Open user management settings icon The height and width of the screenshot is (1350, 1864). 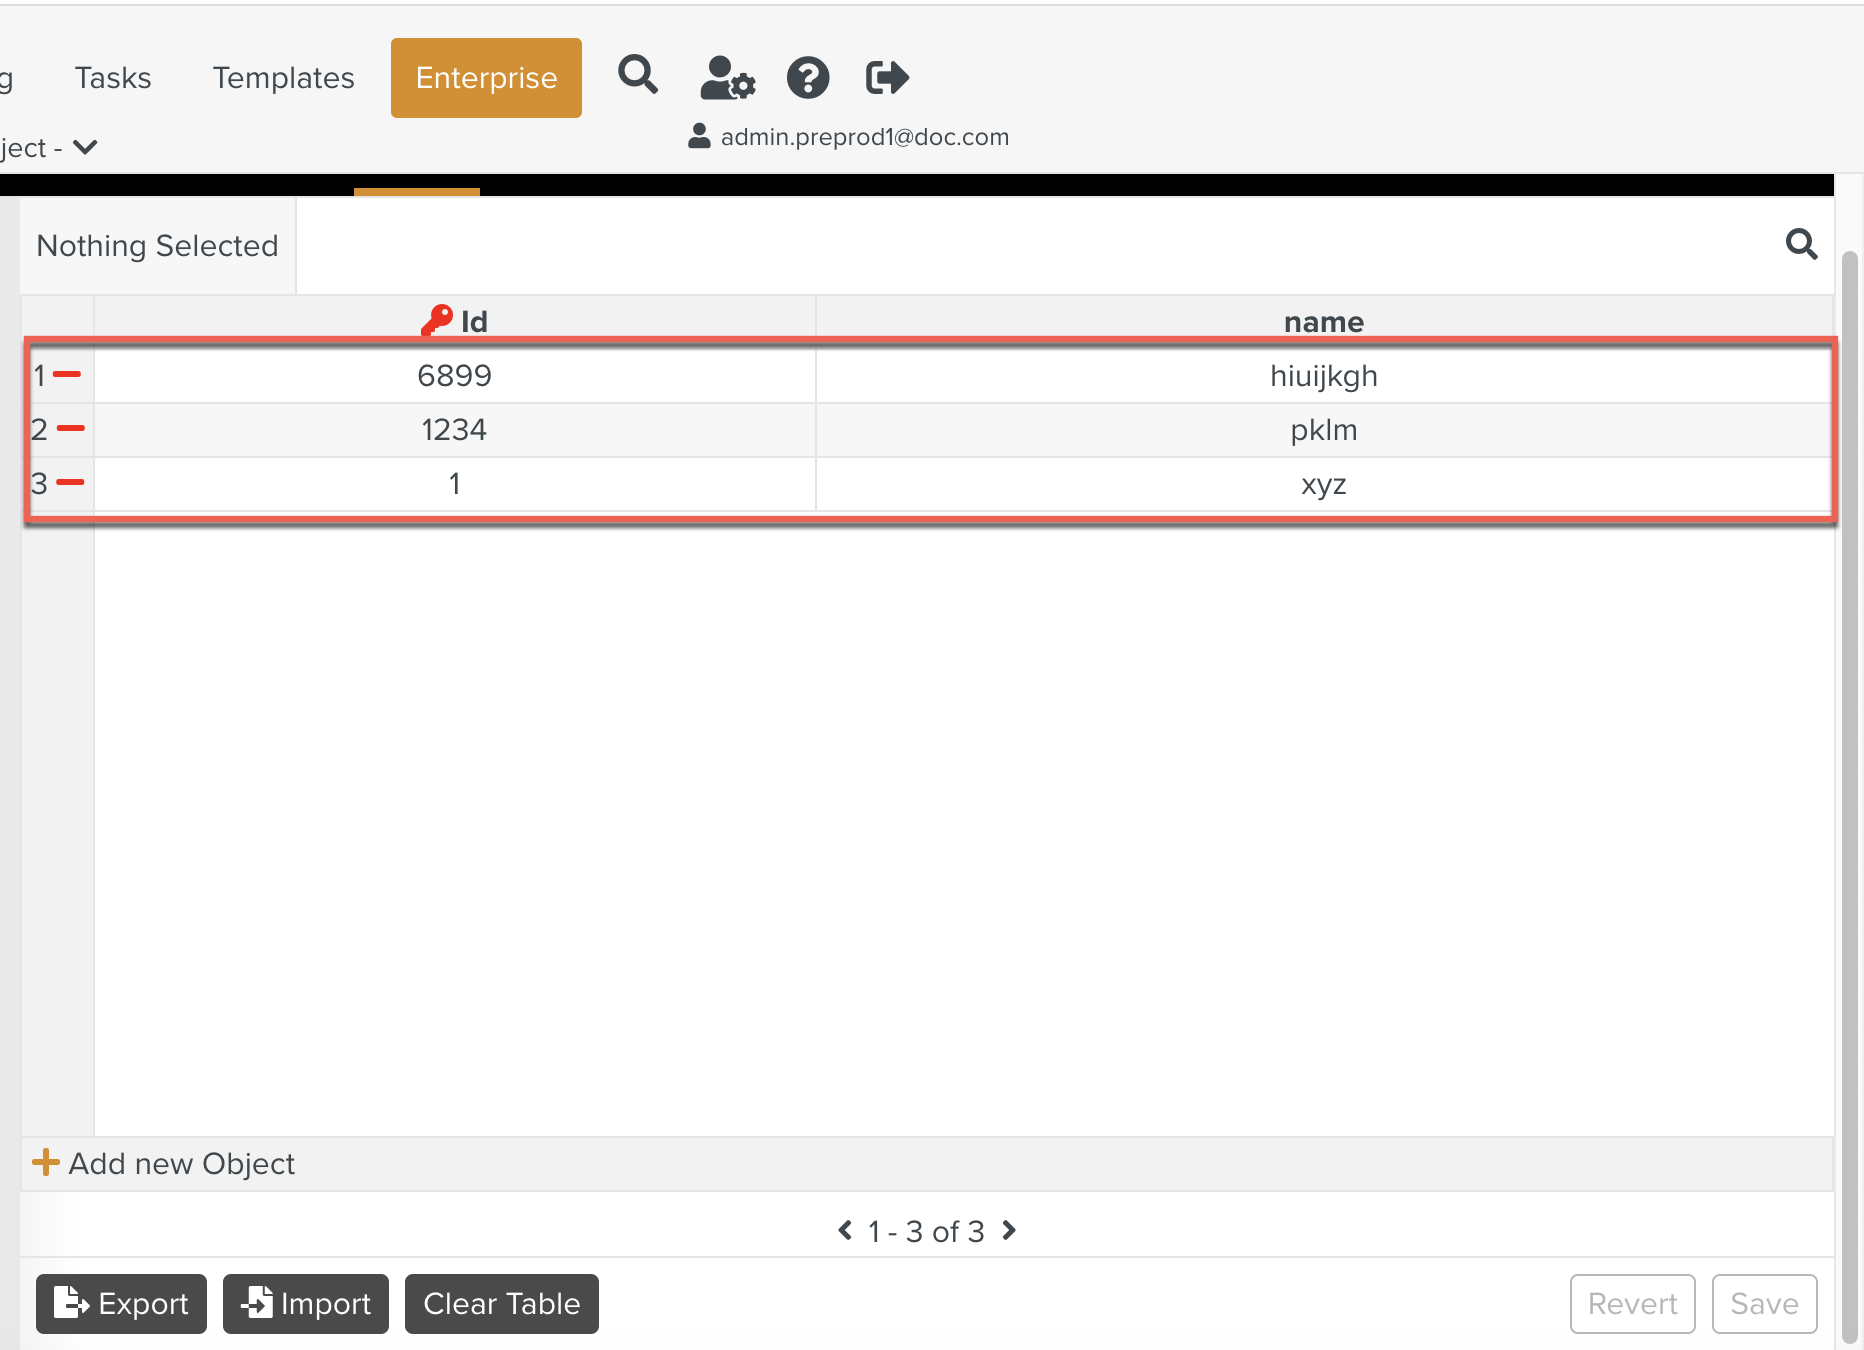(x=727, y=78)
